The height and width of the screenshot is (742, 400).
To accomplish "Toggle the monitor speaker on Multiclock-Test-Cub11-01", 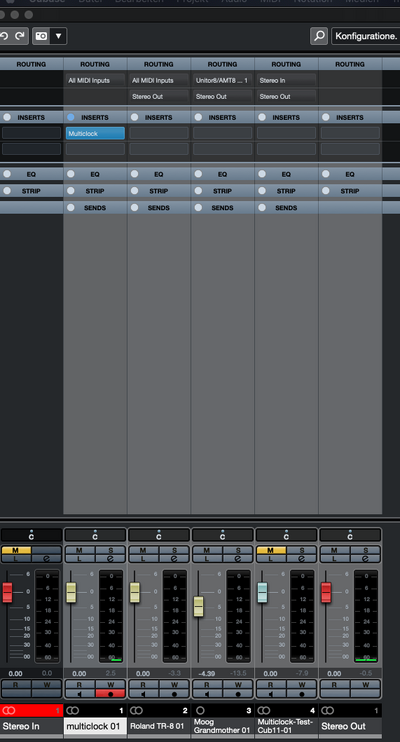I will click(x=271, y=694).
